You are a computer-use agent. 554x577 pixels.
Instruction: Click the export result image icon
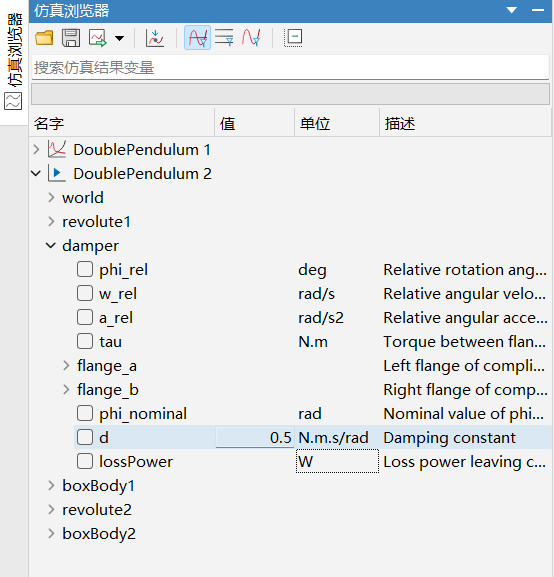pos(98,38)
